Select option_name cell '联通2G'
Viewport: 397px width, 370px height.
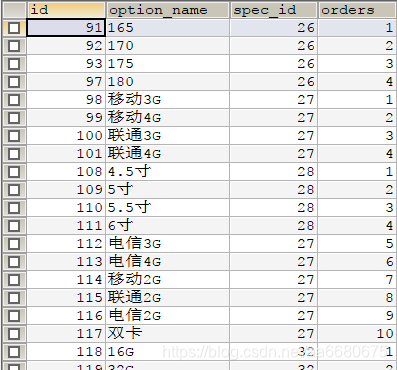pos(168,298)
